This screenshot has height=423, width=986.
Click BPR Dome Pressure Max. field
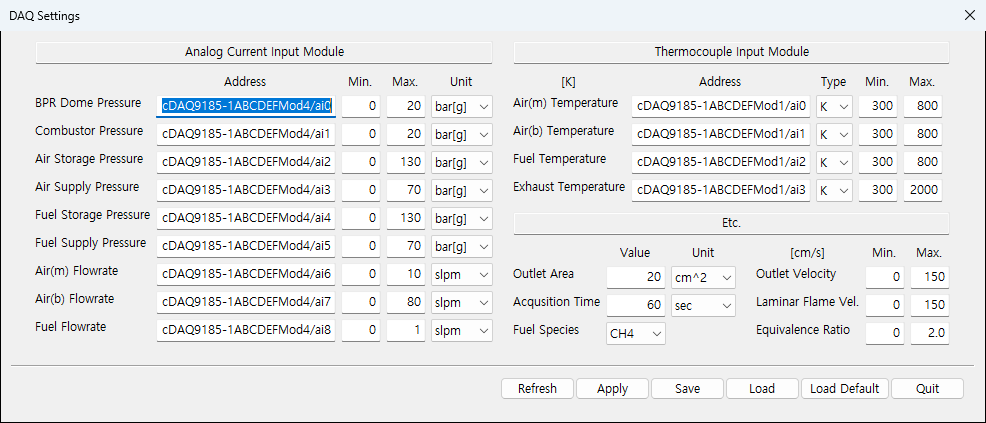(x=406, y=107)
